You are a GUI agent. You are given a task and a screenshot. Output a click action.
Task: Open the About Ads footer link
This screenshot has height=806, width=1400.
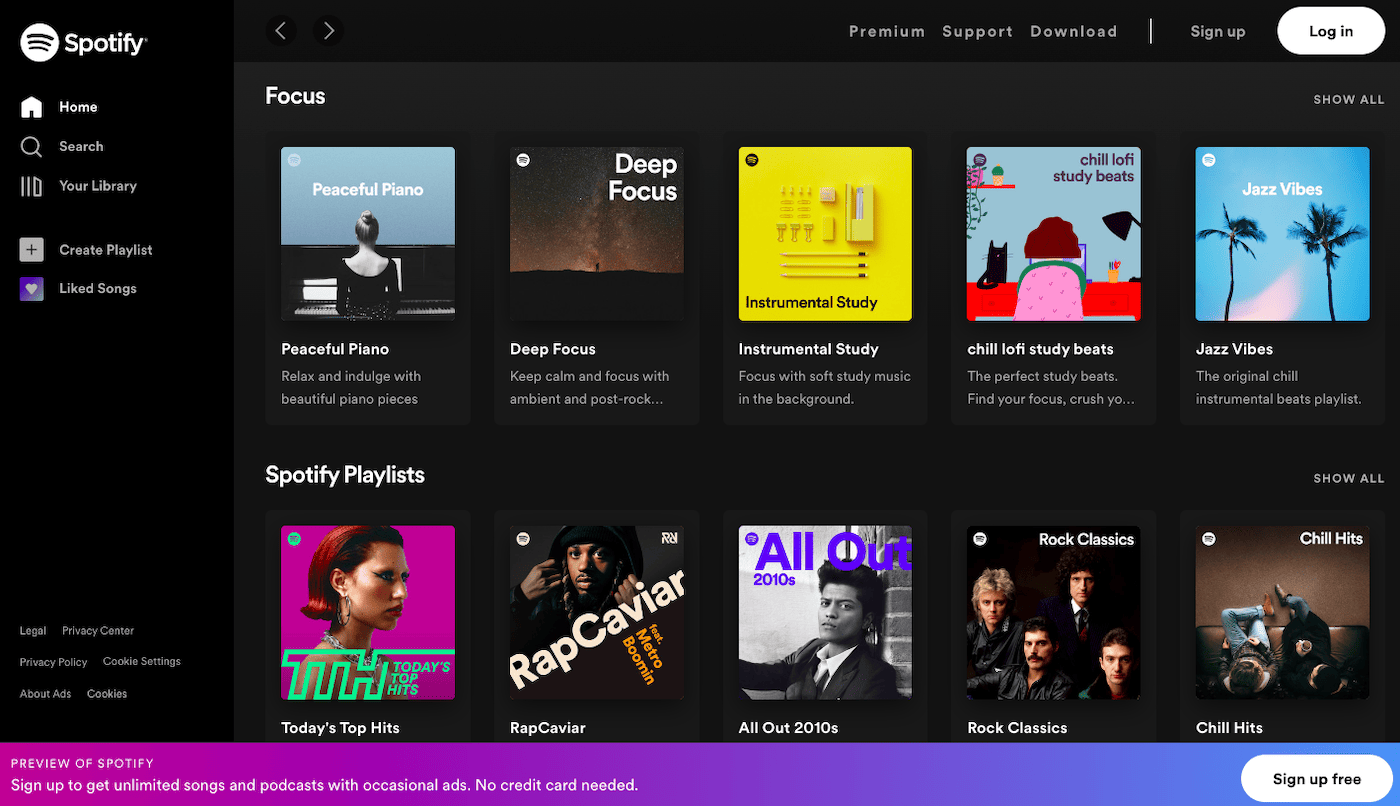(x=46, y=694)
